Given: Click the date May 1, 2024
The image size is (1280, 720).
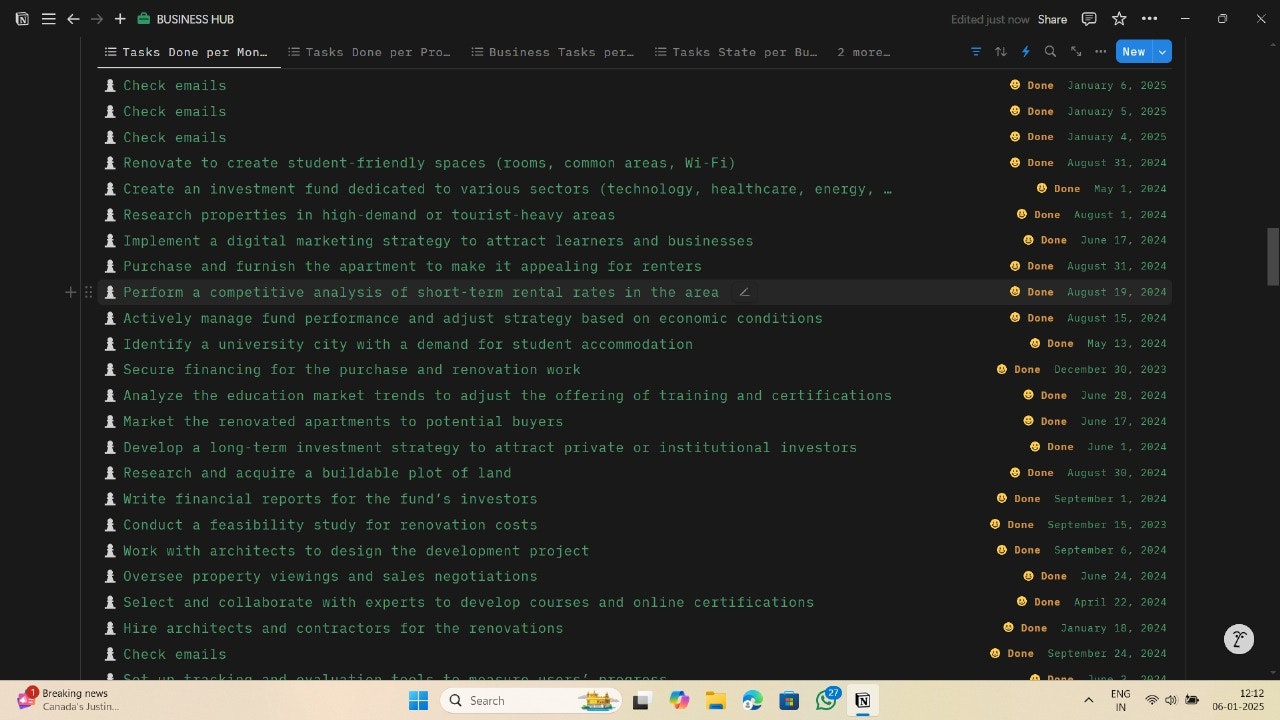Looking at the screenshot, I should tap(1130, 189).
